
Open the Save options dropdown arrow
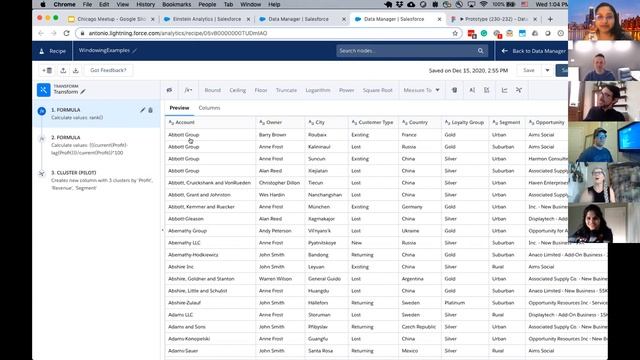coord(547,70)
